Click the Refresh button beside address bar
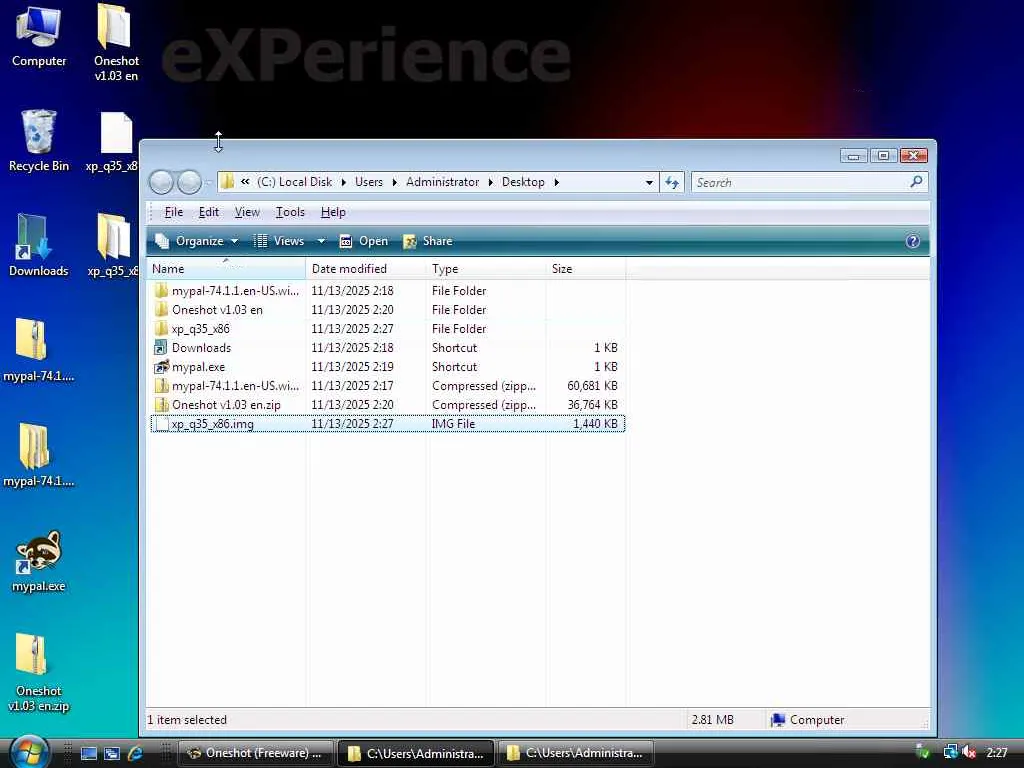Image resolution: width=1024 pixels, height=768 pixels. click(672, 182)
